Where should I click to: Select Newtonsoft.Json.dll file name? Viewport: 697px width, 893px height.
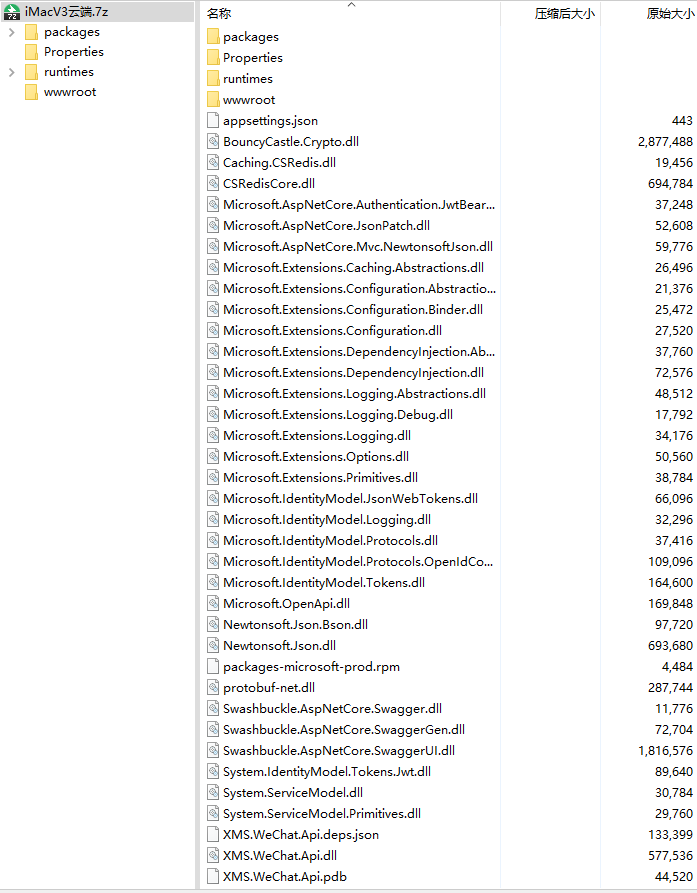(280, 646)
